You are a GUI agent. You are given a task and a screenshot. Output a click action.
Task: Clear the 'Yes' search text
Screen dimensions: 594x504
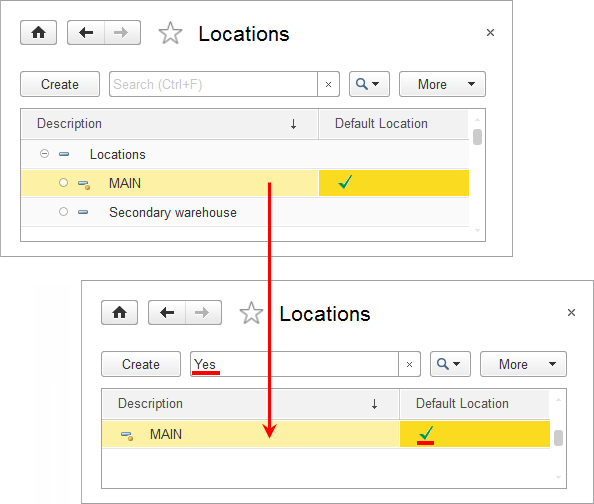click(409, 364)
